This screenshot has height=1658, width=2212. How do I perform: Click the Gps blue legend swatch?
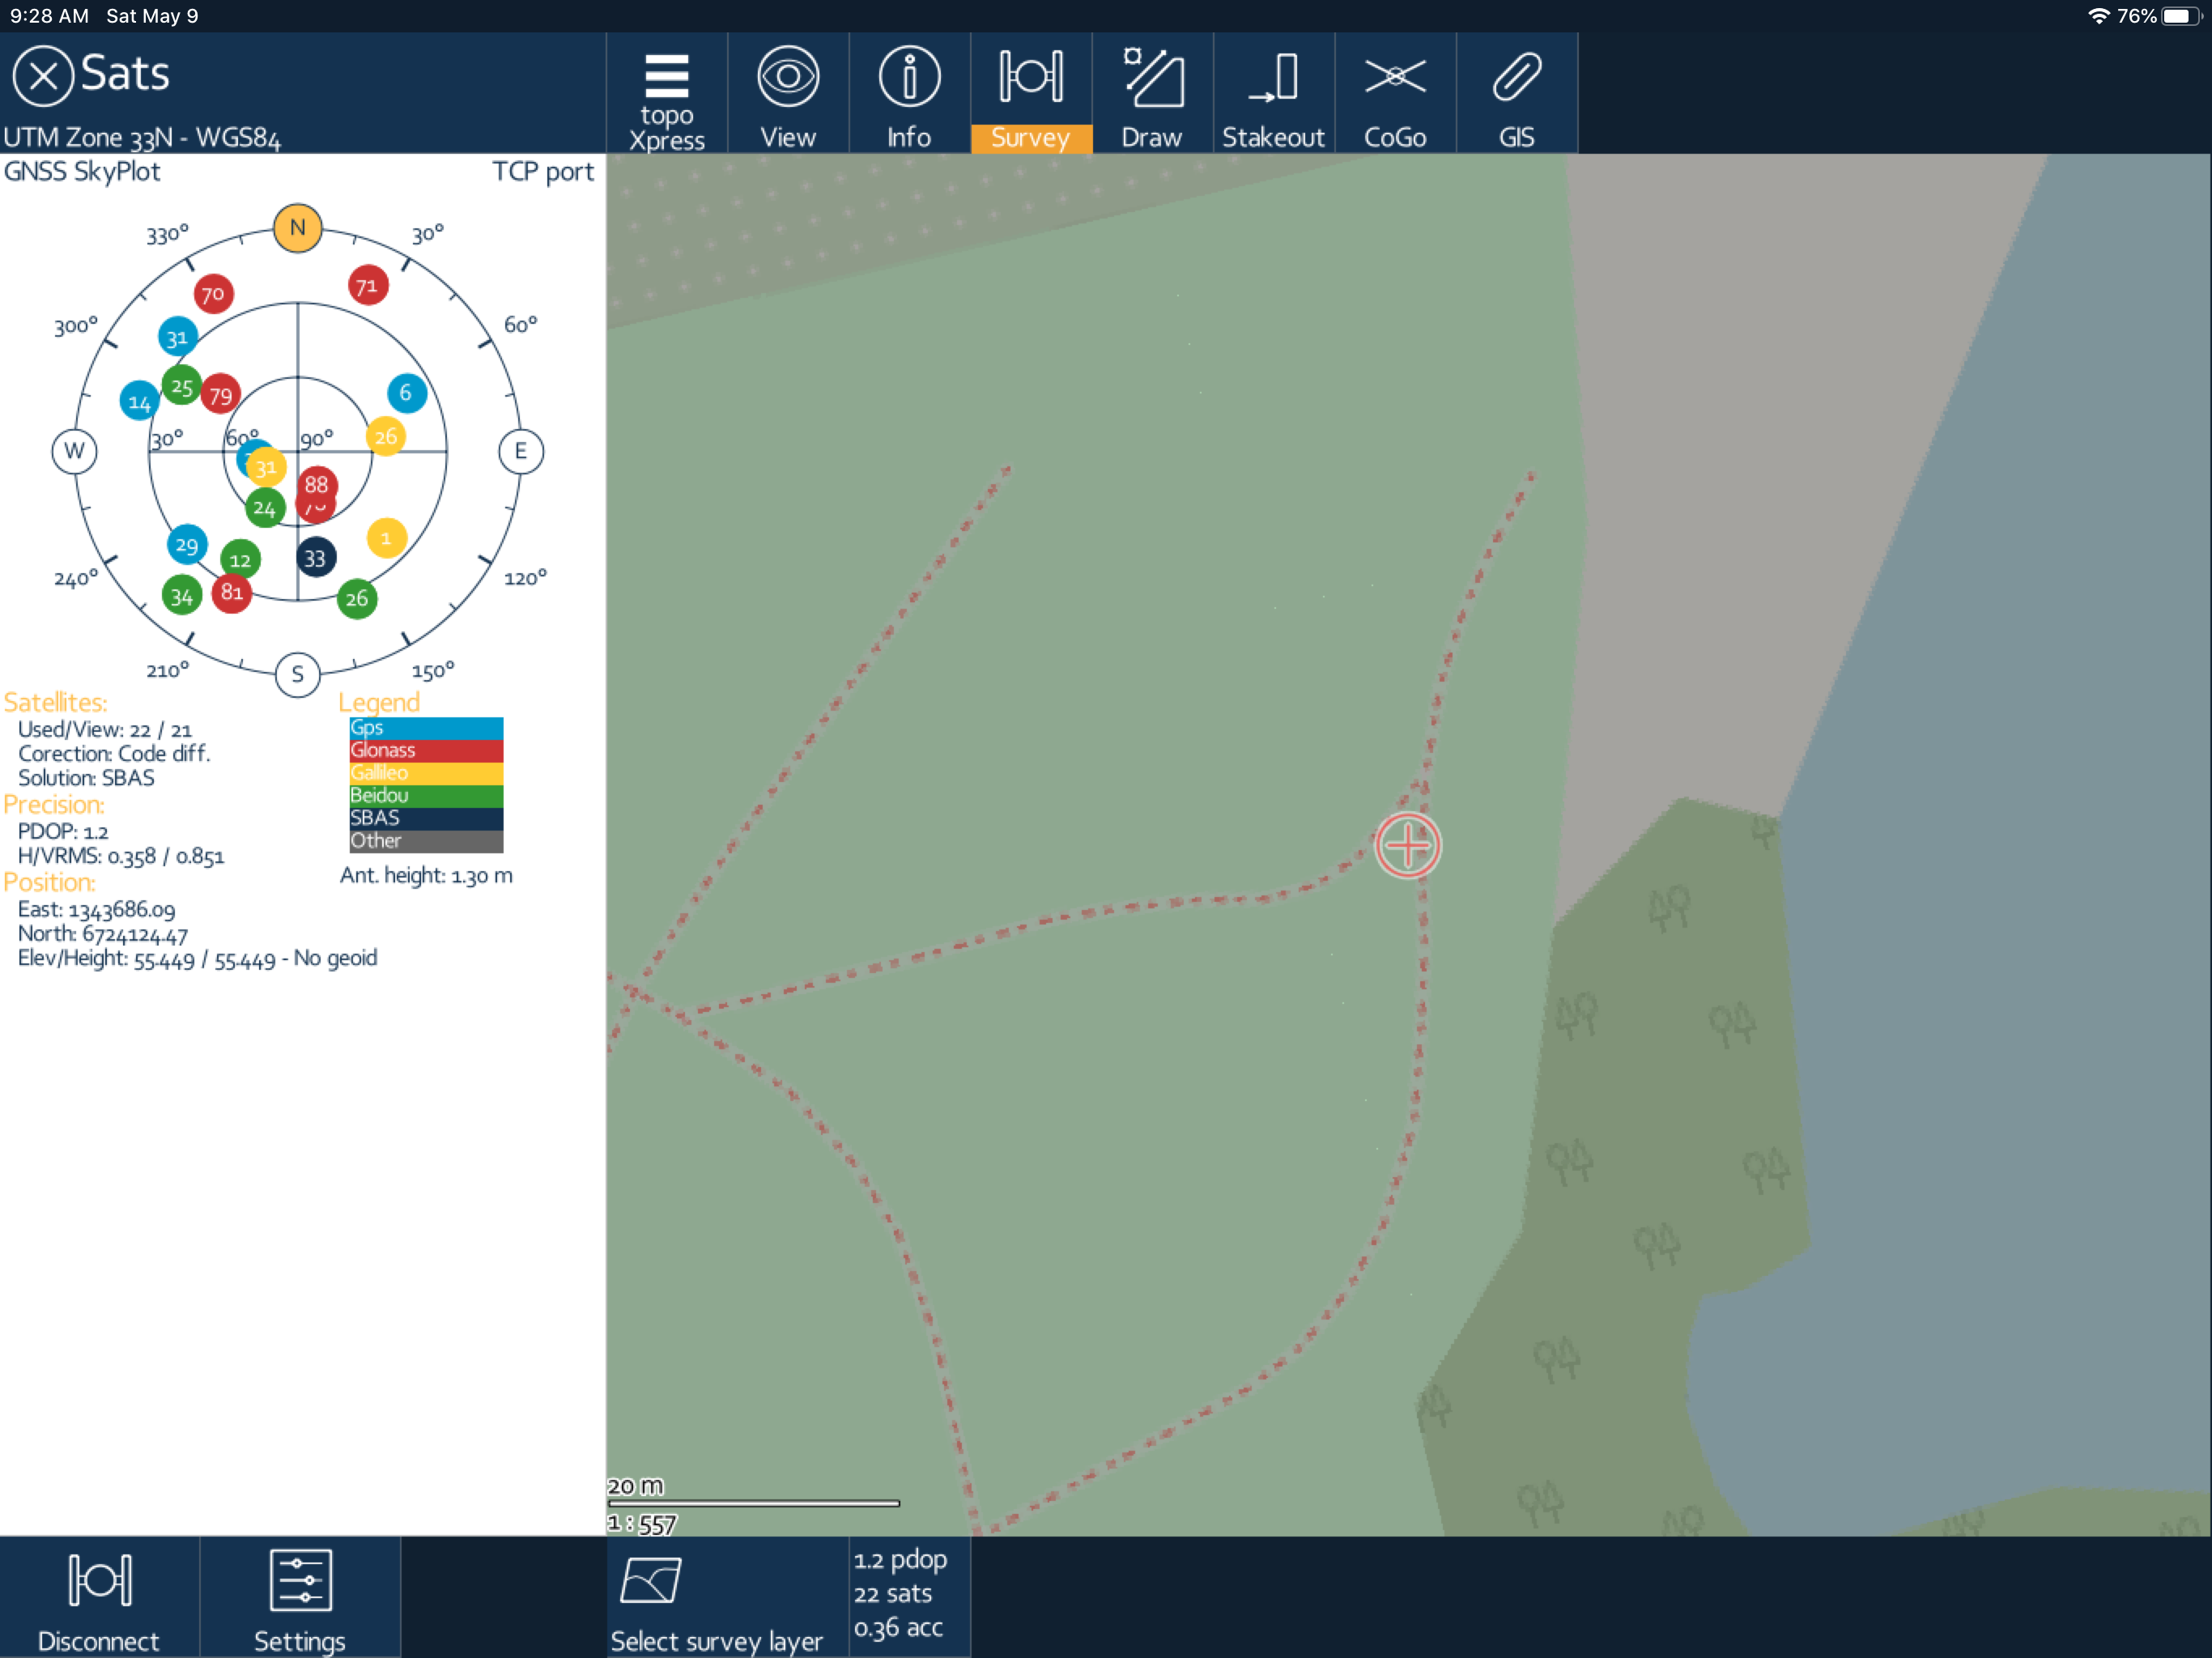pos(426,728)
